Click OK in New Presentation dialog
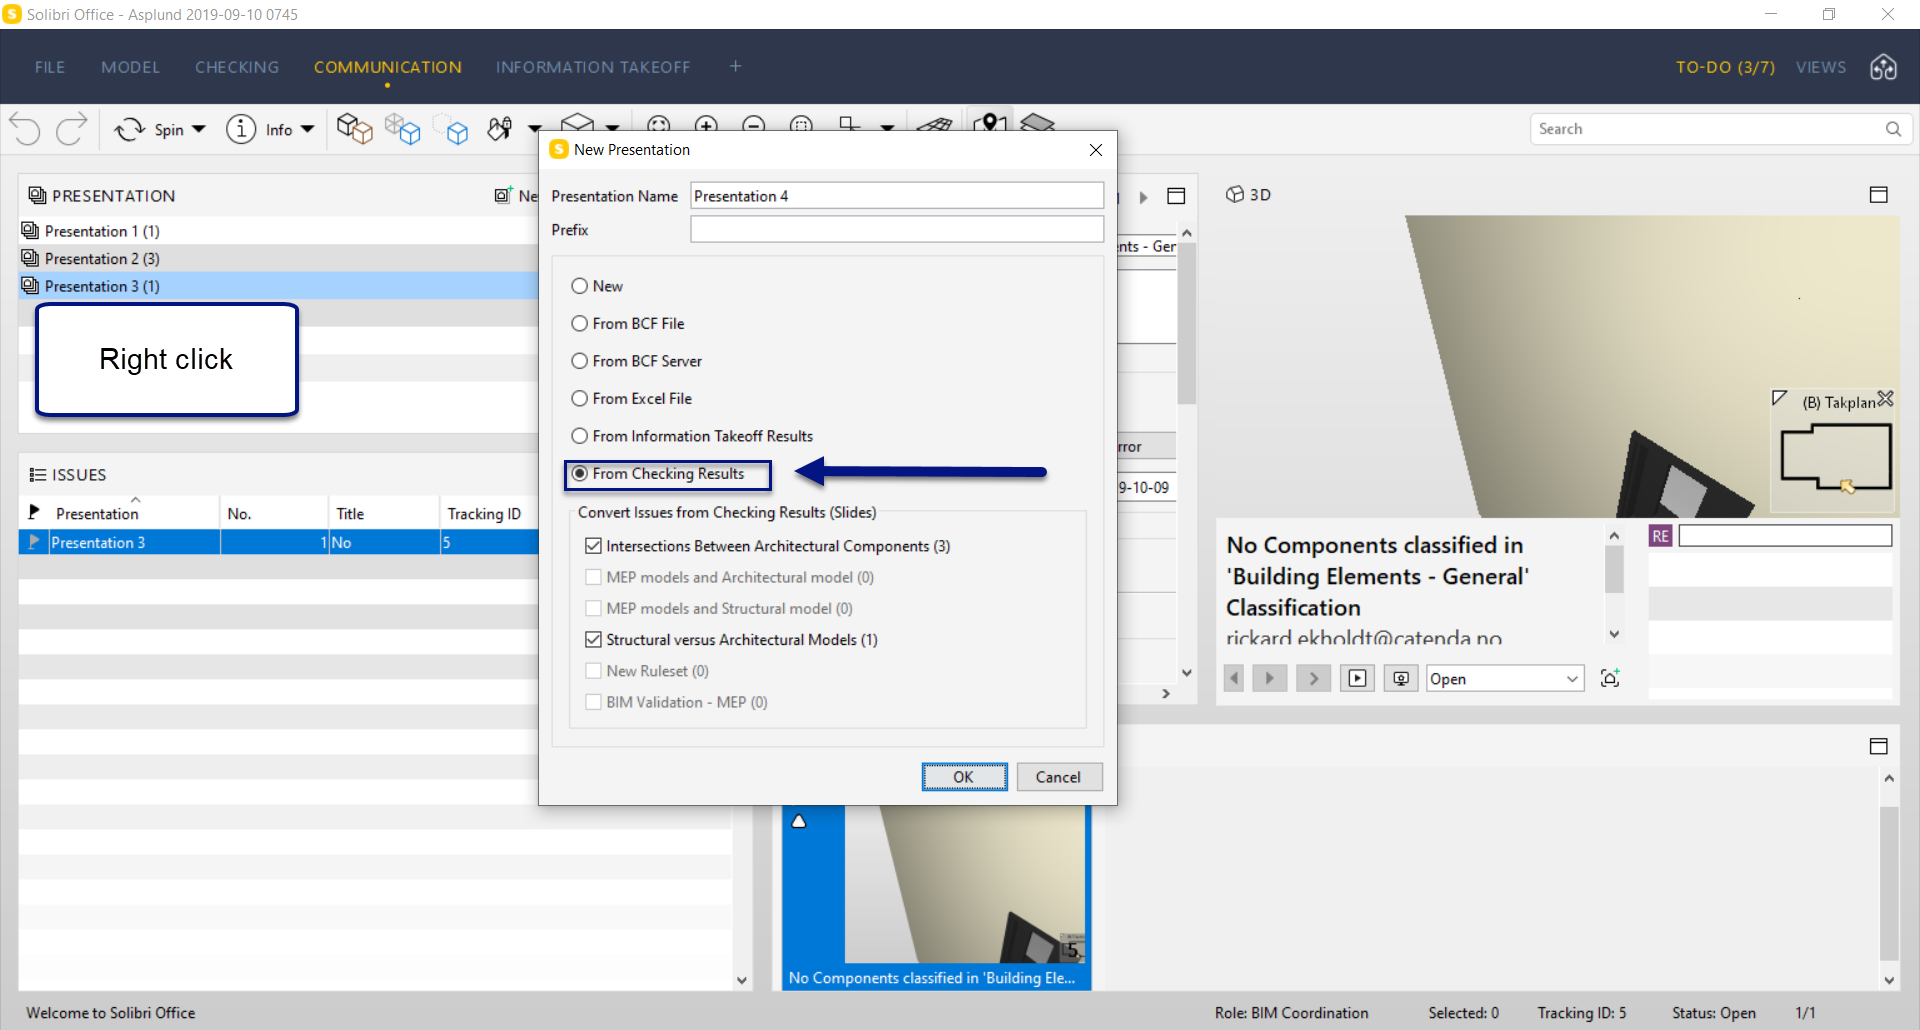This screenshot has width=1920, height=1030. (964, 777)
